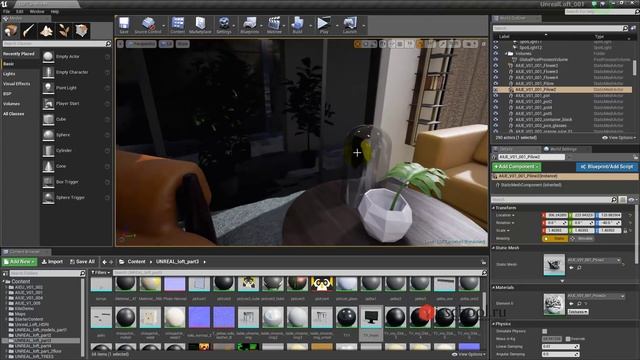The width and height of the screenshot is (640, 360).
Task: Select the Paint mode brush icon
Action: (x=29, y=31)
